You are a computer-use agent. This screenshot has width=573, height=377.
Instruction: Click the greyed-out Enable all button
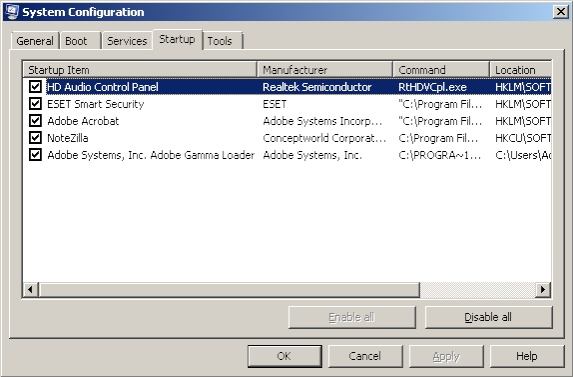click(352, 317)
